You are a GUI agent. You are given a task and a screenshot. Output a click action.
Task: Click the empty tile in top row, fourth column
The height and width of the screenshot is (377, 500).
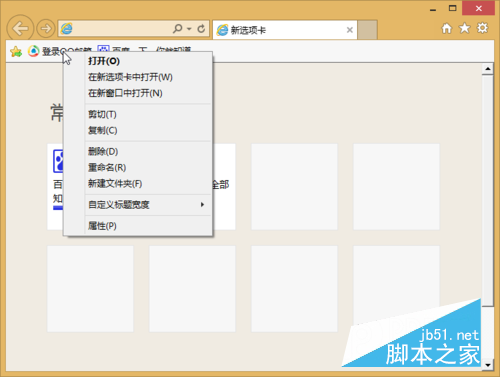click(x=396, y=187)
